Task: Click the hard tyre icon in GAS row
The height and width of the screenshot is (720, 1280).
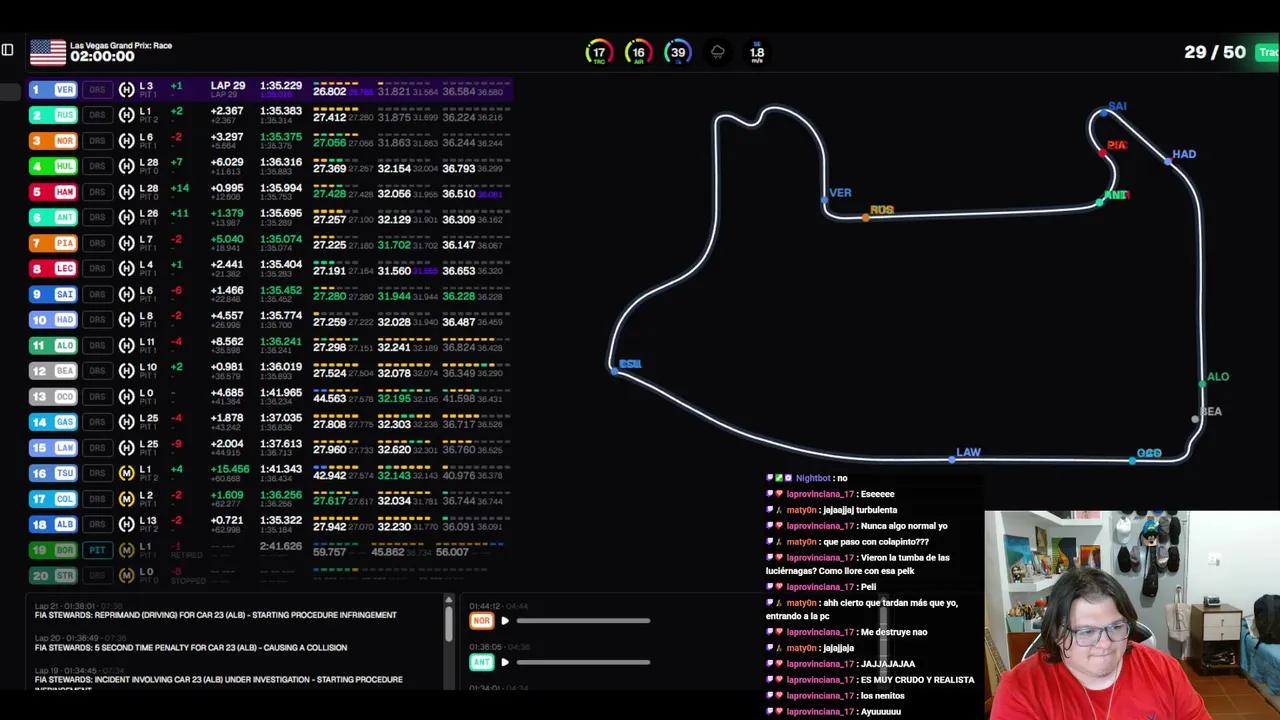Action: tap(126, 422)
